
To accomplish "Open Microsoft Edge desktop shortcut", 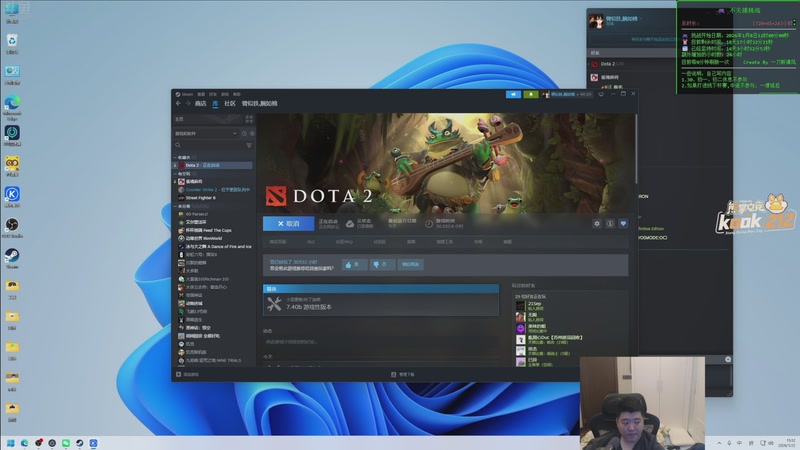I will click(x=12, y=106).
